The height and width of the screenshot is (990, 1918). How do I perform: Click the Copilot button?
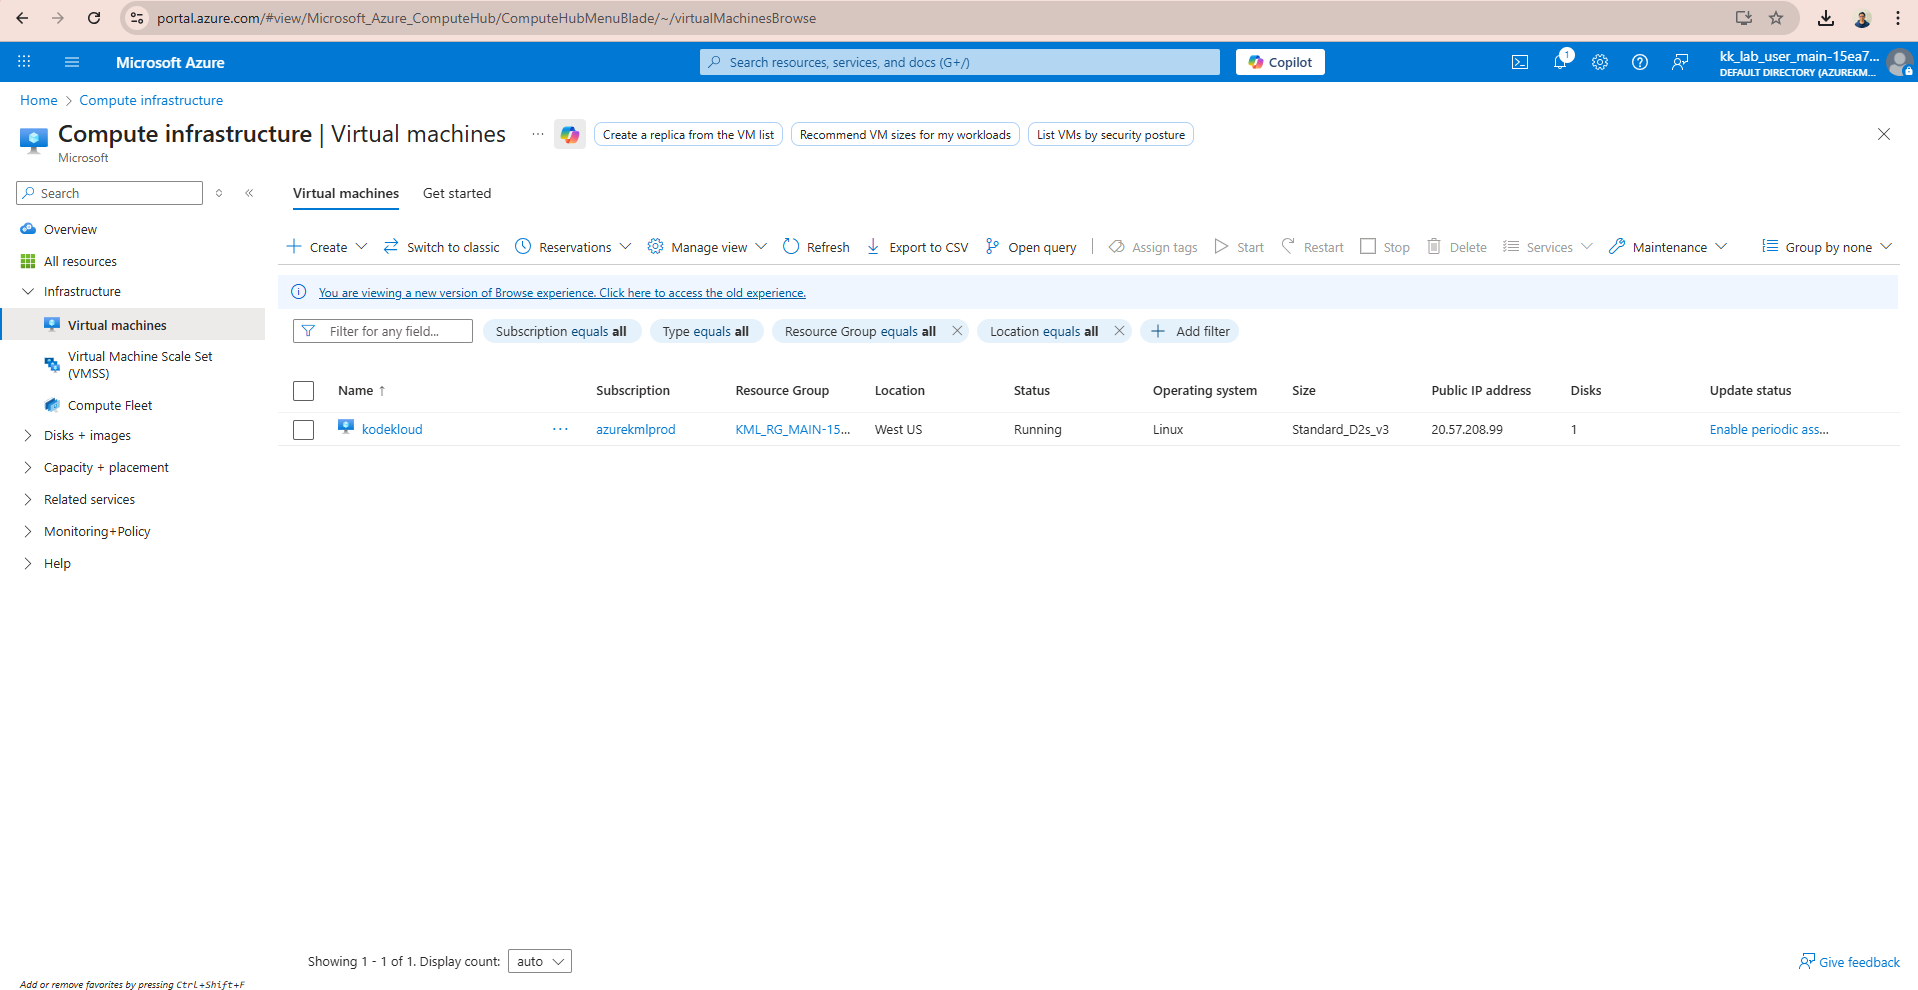pos(1280,62)
